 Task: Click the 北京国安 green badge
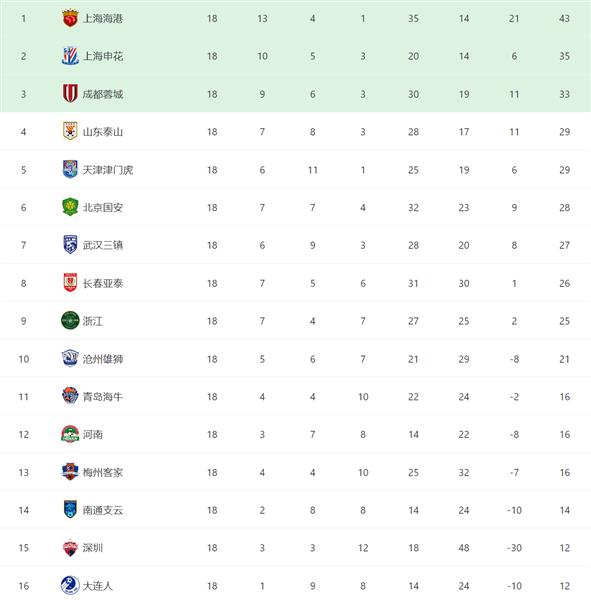pos(70,207)
